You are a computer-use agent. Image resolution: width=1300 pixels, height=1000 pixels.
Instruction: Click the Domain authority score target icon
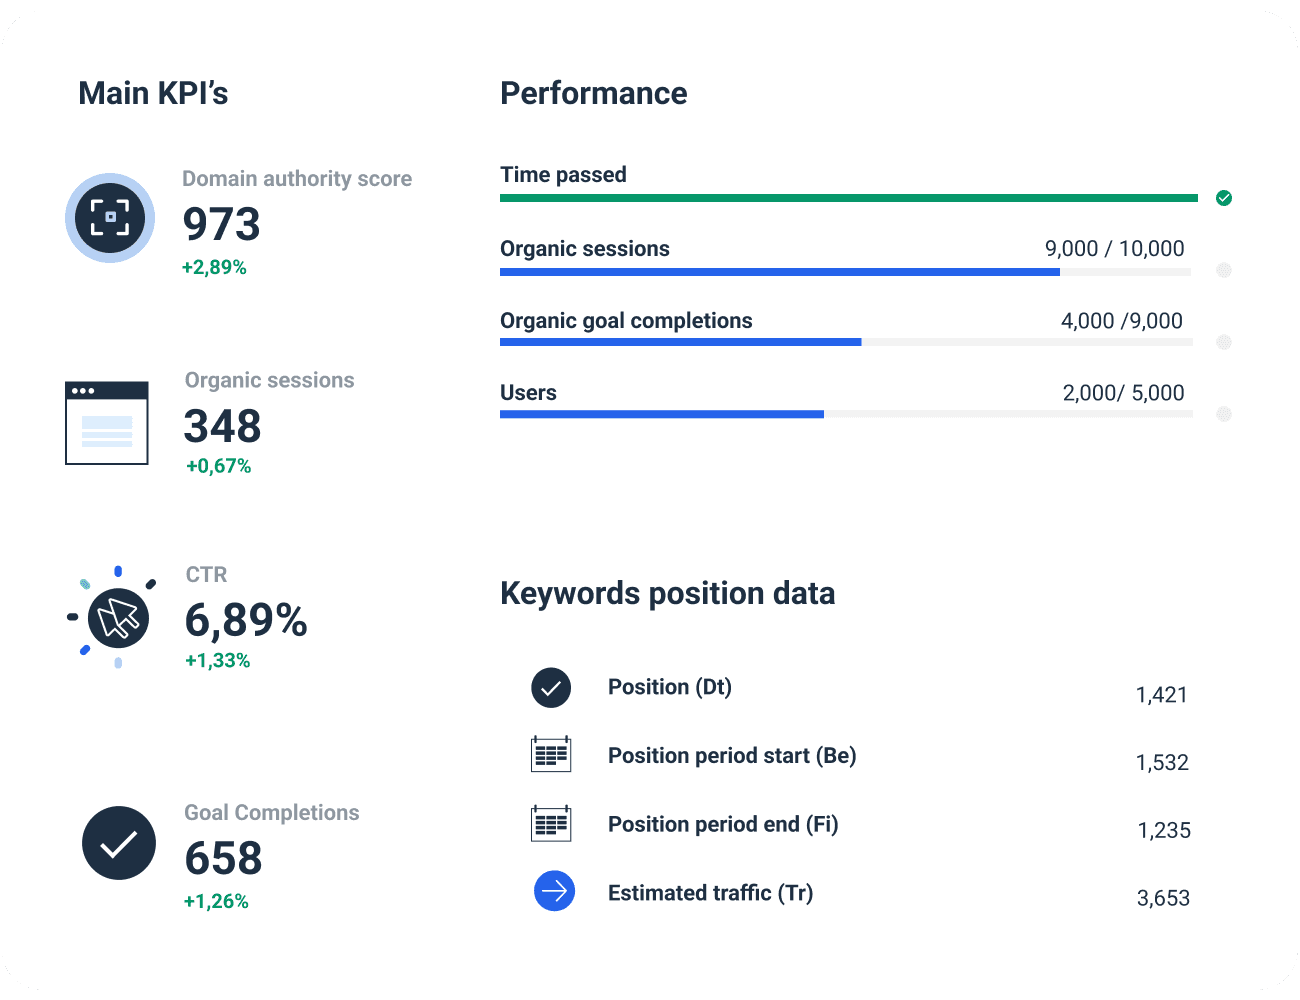pos(110,218)
